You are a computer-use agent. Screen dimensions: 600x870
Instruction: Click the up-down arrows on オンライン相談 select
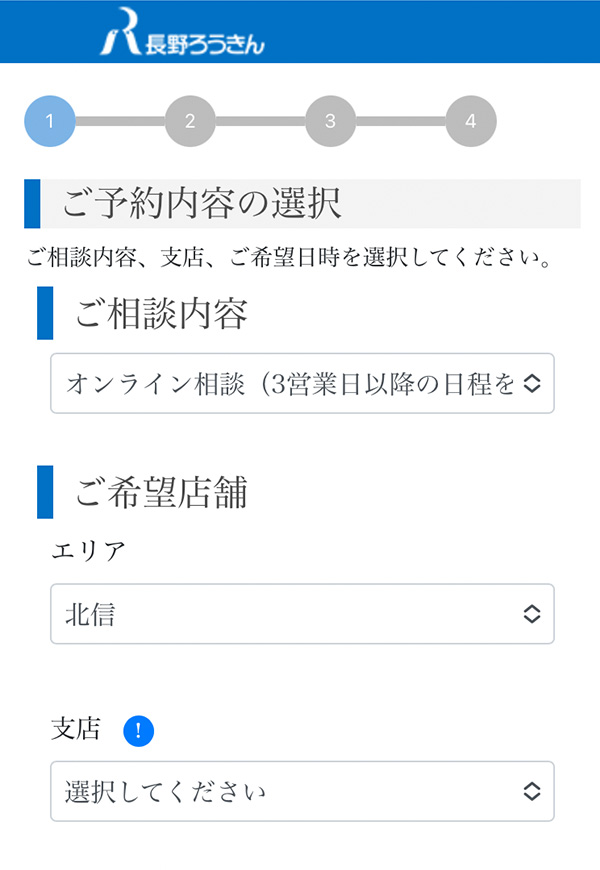[x=532, y=383]
